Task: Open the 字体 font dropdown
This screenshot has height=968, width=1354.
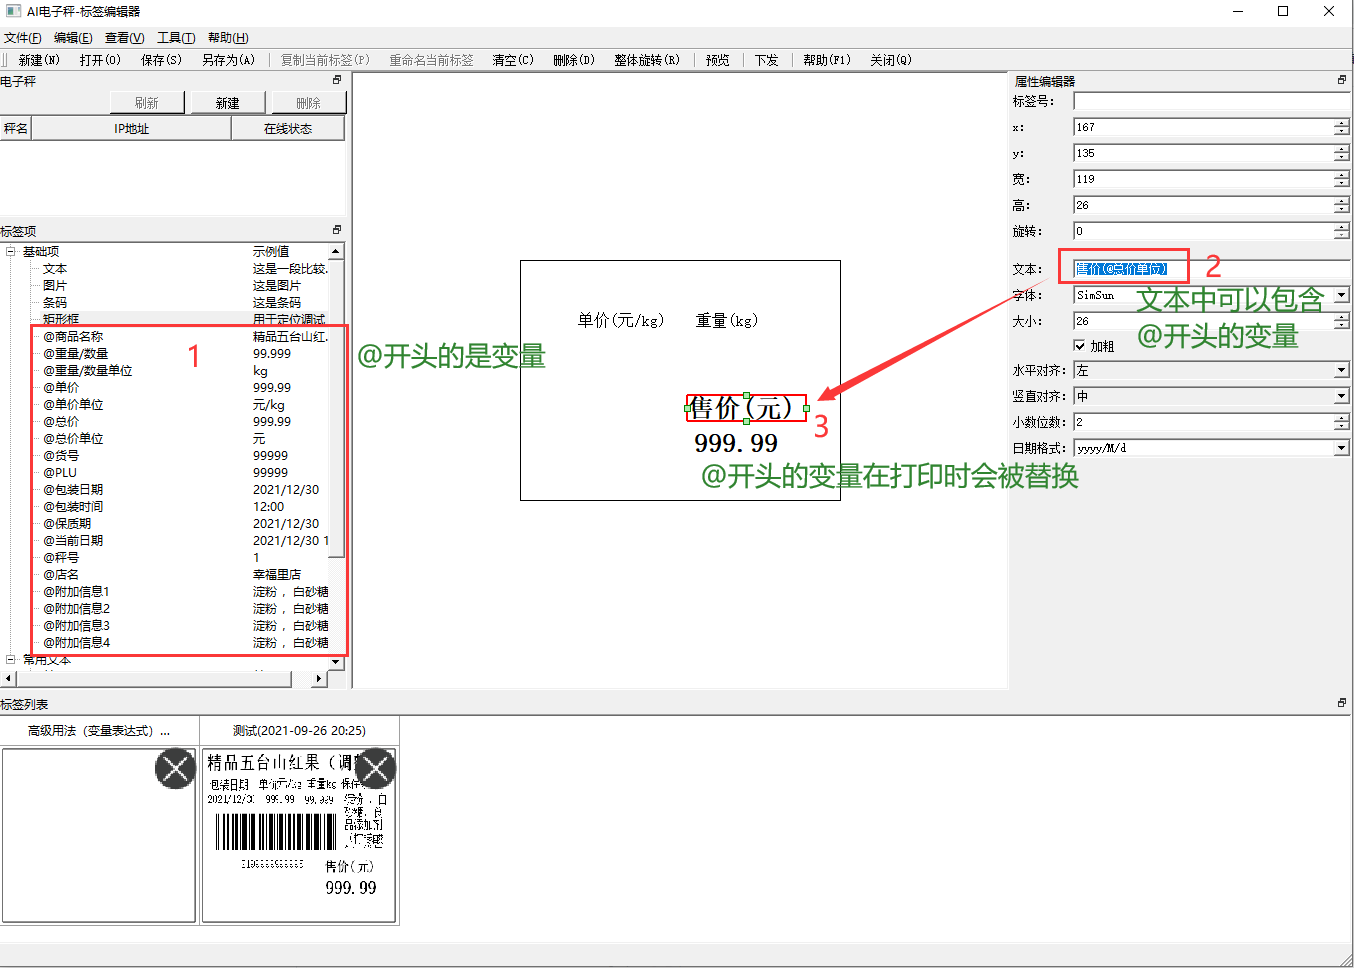Action: [1341, 295]
